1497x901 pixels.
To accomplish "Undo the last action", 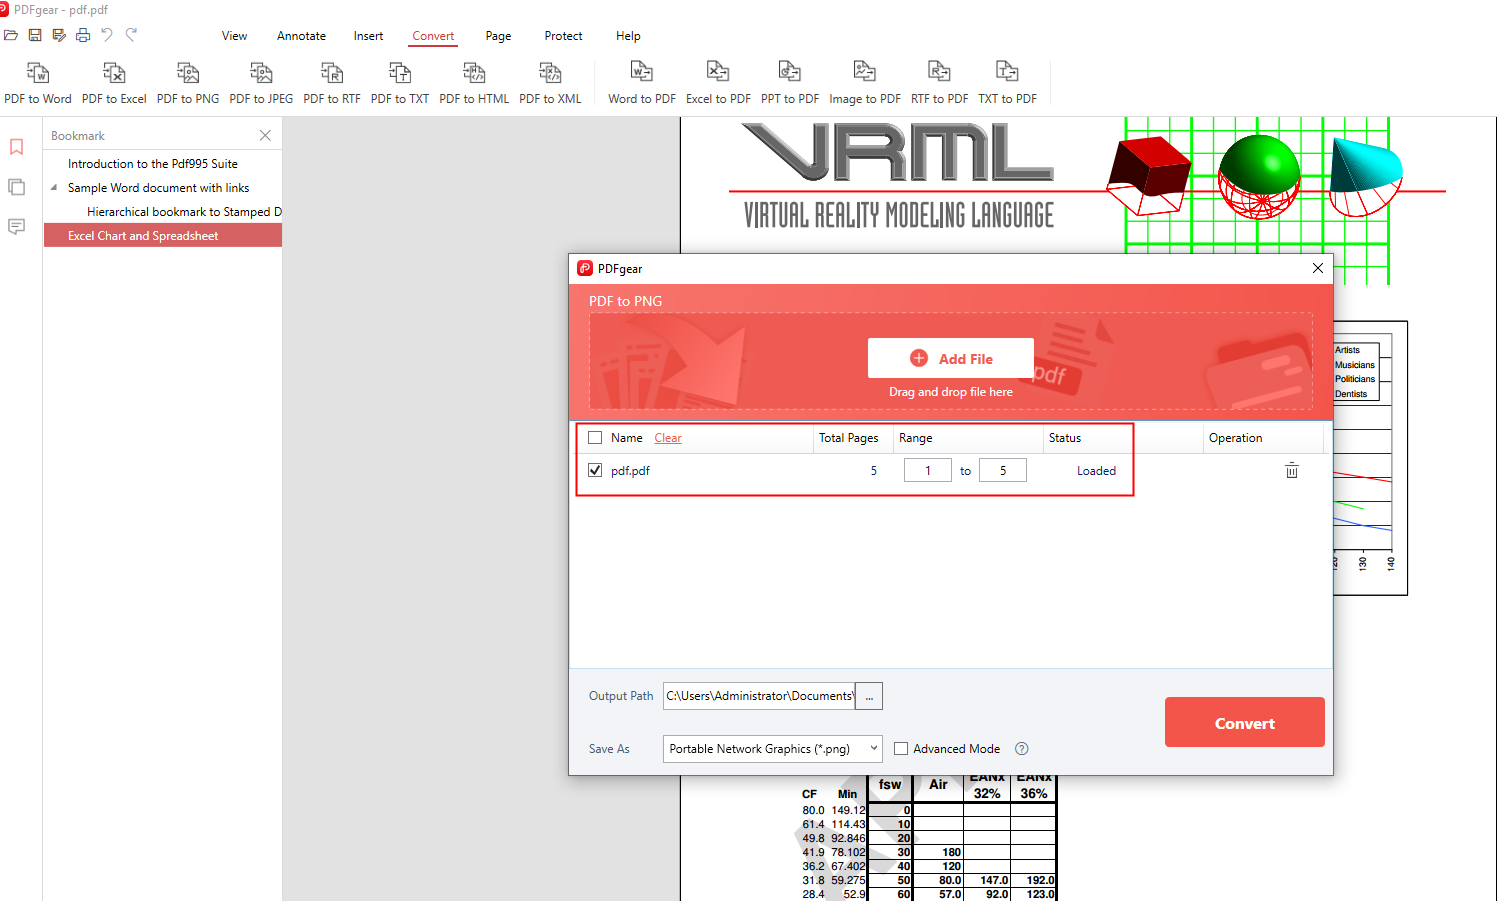I will point(107,35).
